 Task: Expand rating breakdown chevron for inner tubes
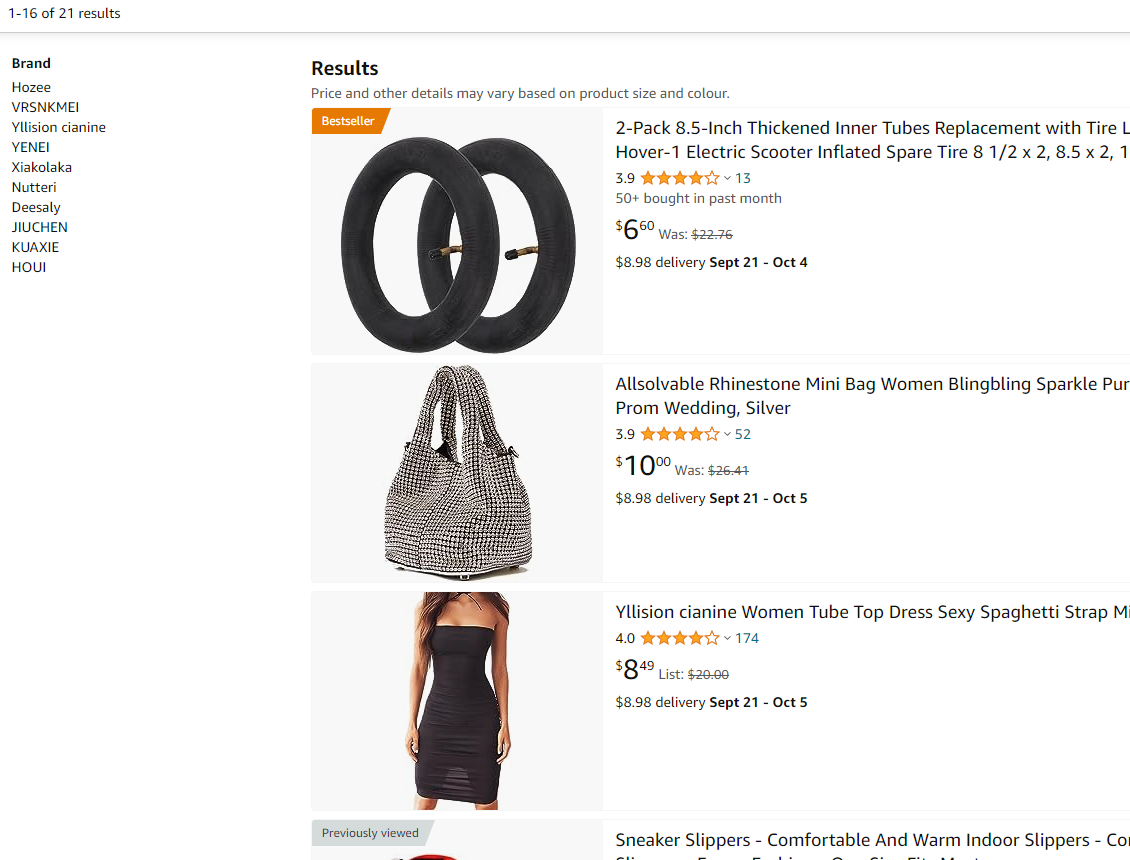tap(727, 179)
